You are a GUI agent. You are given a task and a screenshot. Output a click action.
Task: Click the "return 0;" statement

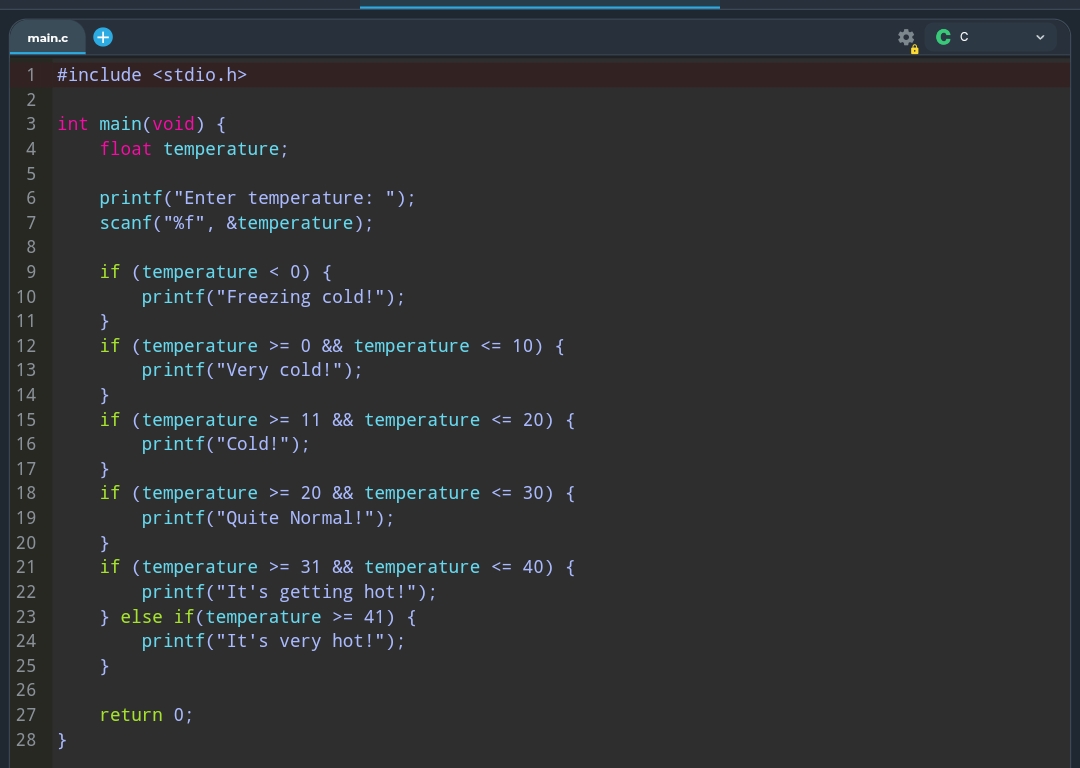(x=146, y=715)
